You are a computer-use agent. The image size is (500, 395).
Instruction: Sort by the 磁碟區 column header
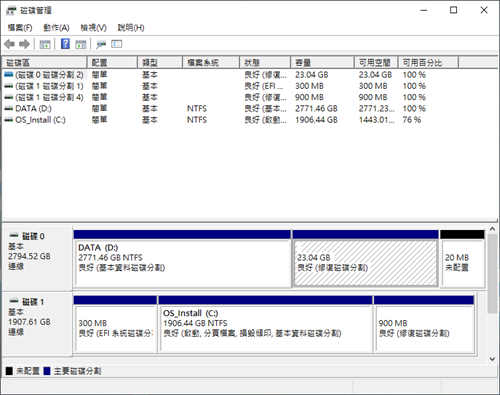tap(44, 62)
